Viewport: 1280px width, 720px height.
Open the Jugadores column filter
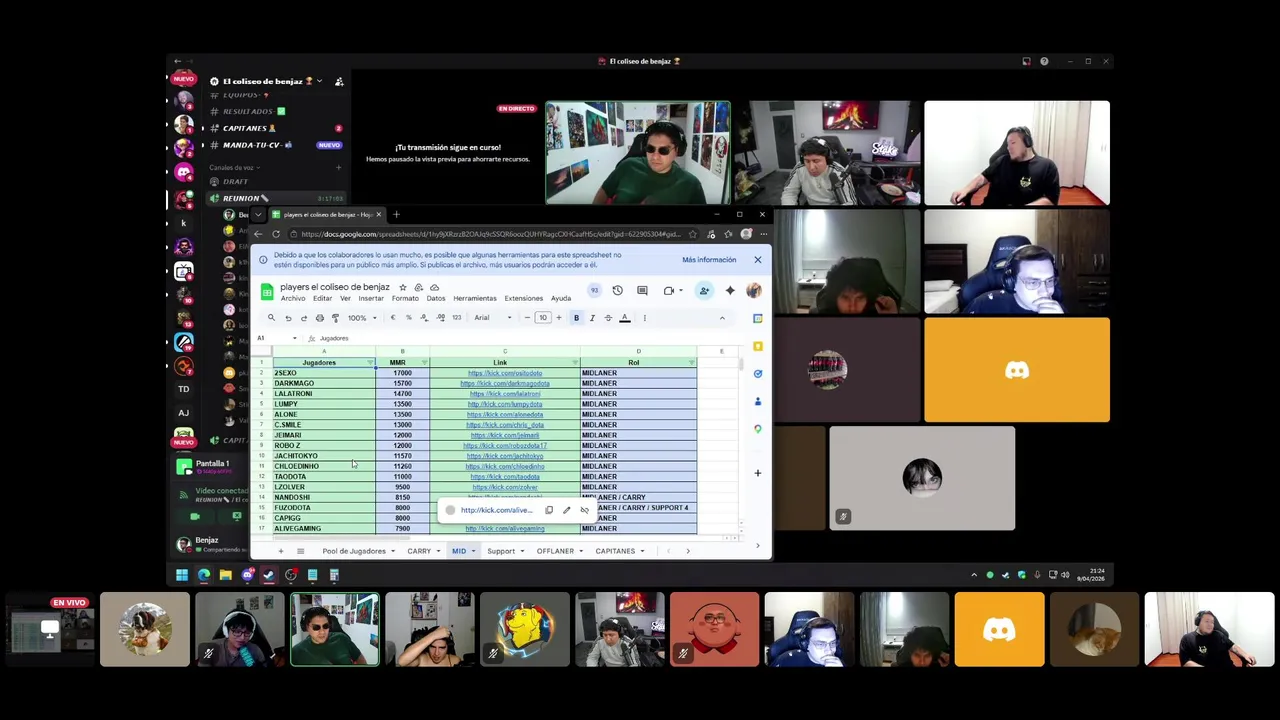pos(370,363)
